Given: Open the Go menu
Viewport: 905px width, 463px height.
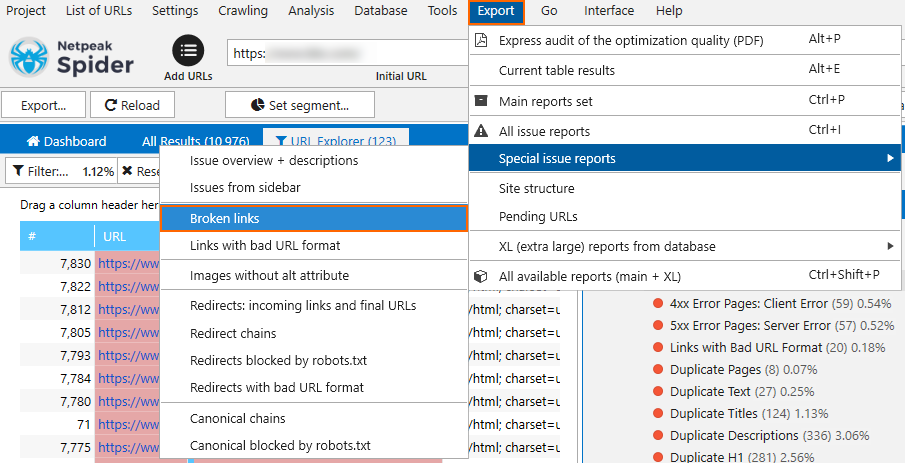Looking at the screenshot, I should tap(549, 10).
